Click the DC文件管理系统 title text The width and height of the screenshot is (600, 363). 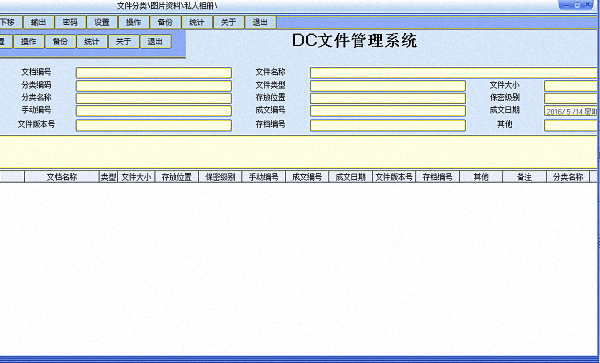click(354, 41)
